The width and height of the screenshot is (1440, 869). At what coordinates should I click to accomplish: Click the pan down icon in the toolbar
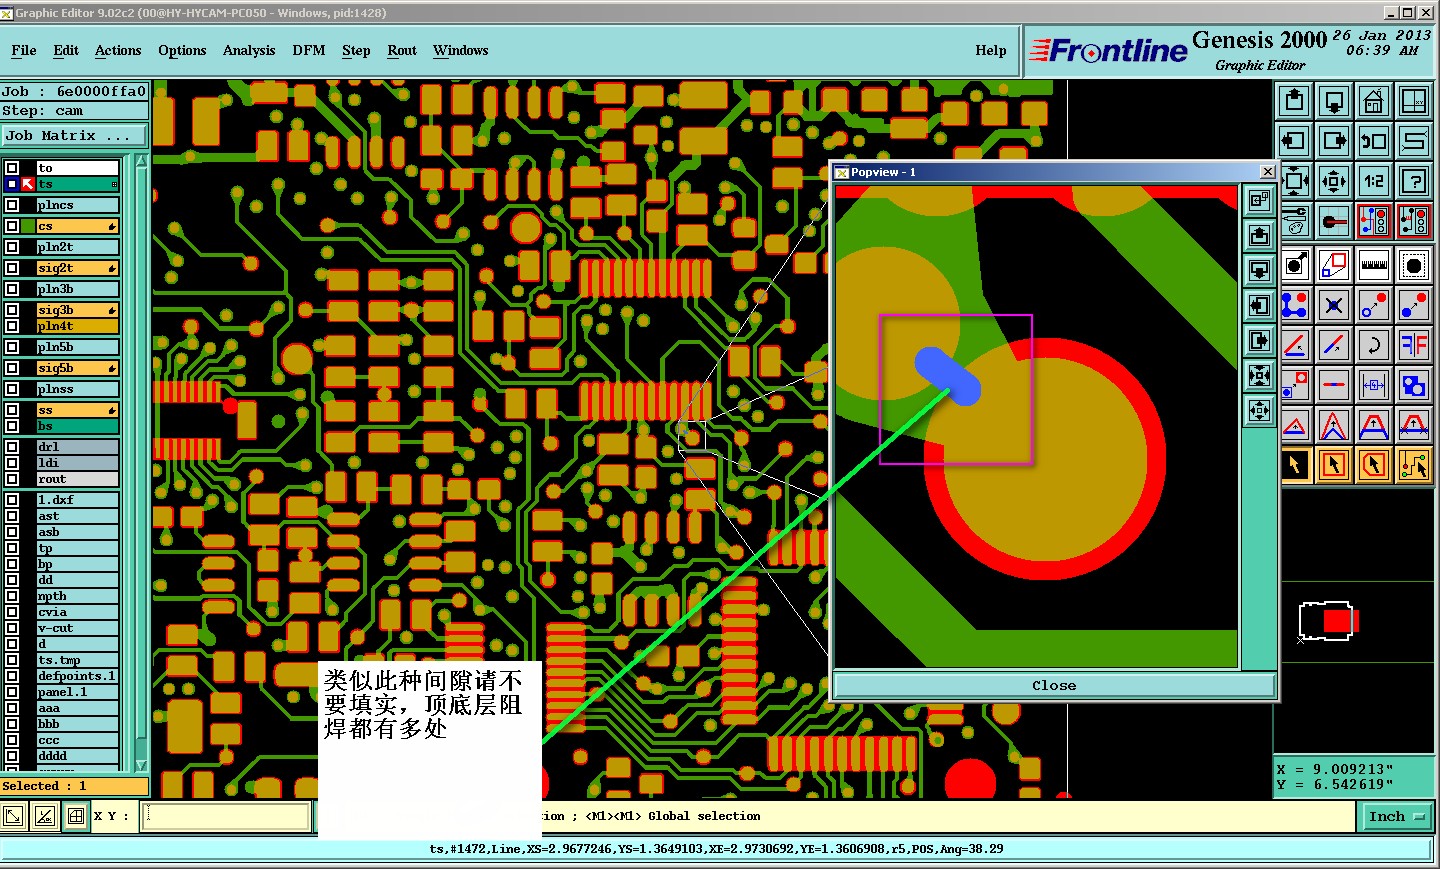[1334, 101]
